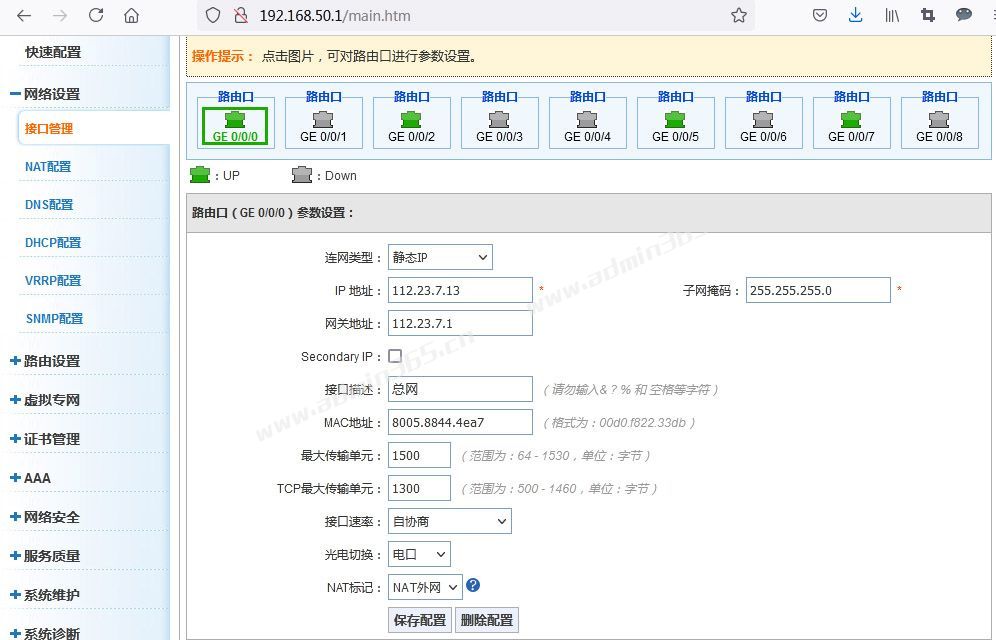Open the library bookshelf icon
996x640 pixels.
(x=892, y=15)
